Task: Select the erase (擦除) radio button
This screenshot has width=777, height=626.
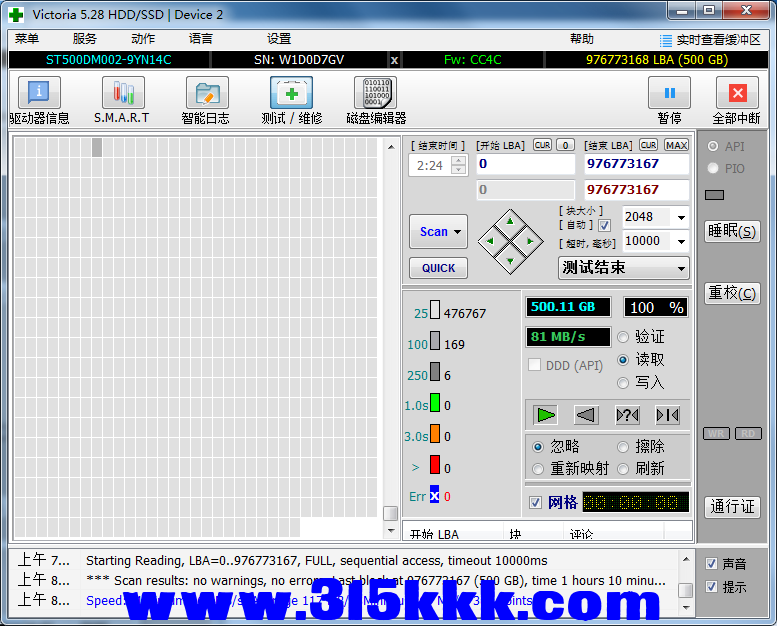Action: [x=623, y=447]
